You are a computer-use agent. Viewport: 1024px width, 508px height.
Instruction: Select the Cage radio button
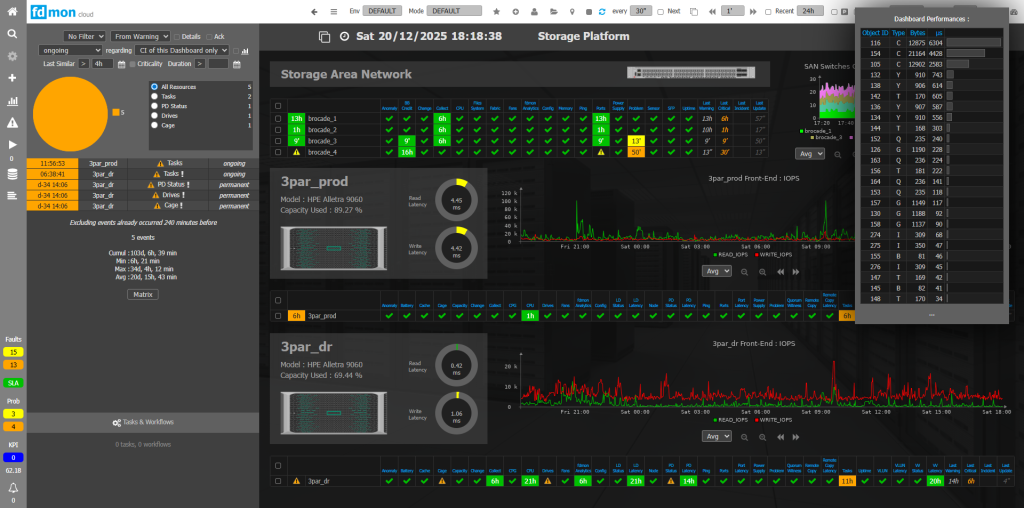pos(154,125)
